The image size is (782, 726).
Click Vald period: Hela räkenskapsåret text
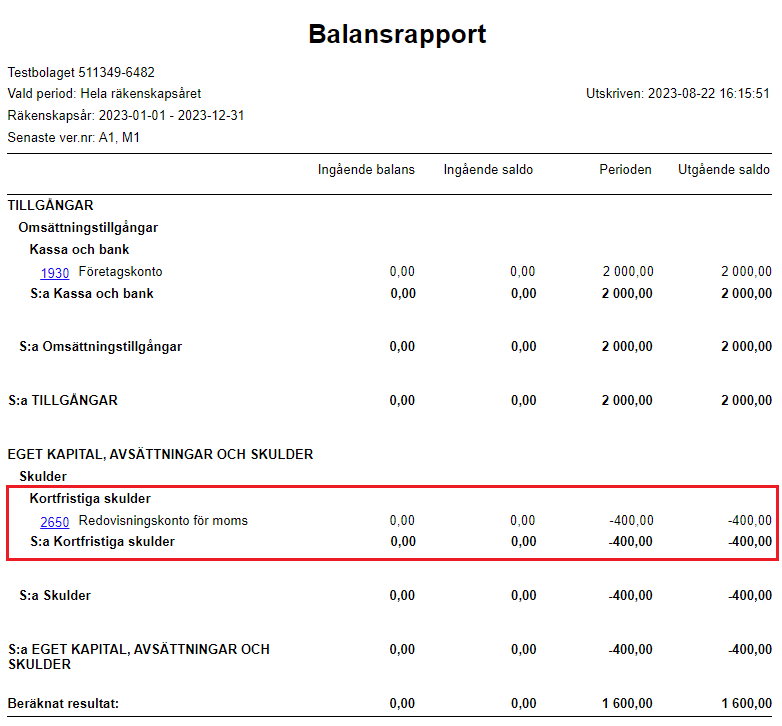click(104, 94)
